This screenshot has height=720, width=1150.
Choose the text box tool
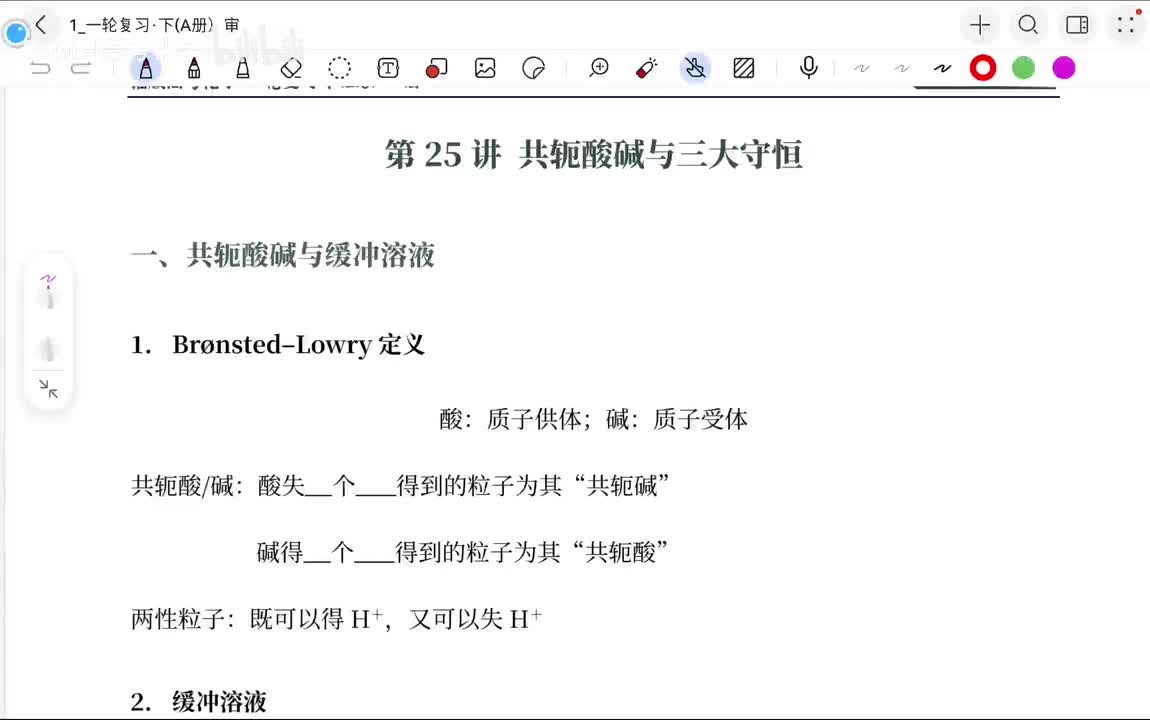point(388,68)
